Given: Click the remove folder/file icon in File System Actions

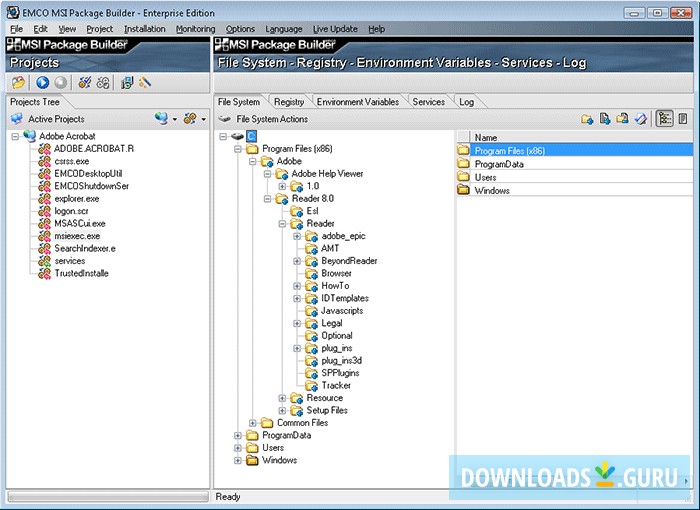Looking at the screenshot, I should tap(622, 119).
